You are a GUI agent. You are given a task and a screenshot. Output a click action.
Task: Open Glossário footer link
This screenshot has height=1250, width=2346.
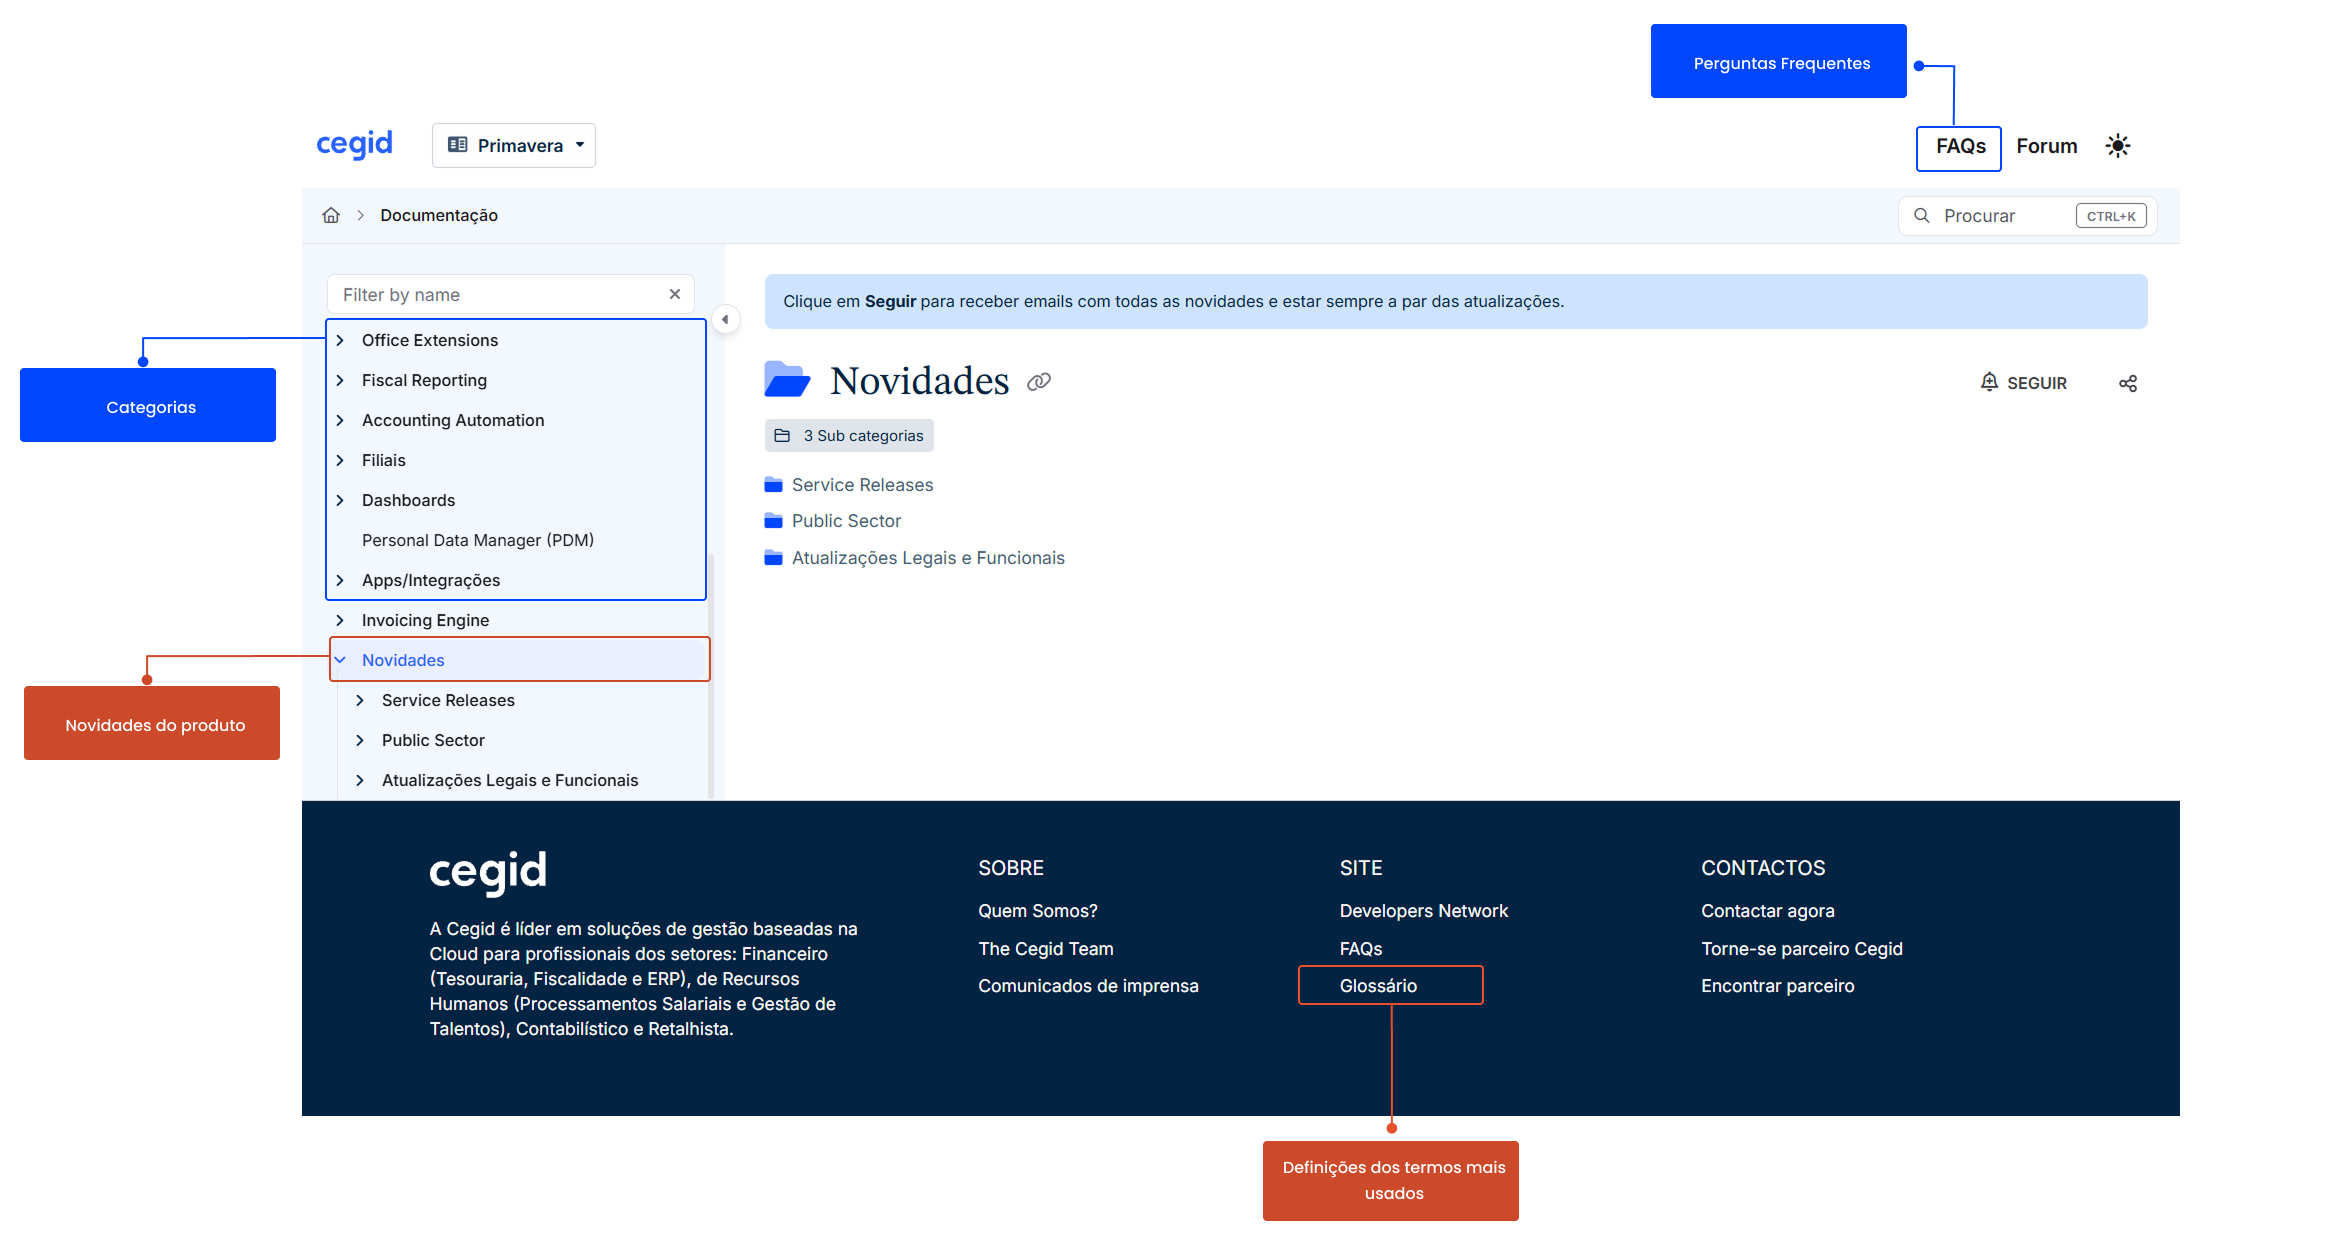point(1378,986)
